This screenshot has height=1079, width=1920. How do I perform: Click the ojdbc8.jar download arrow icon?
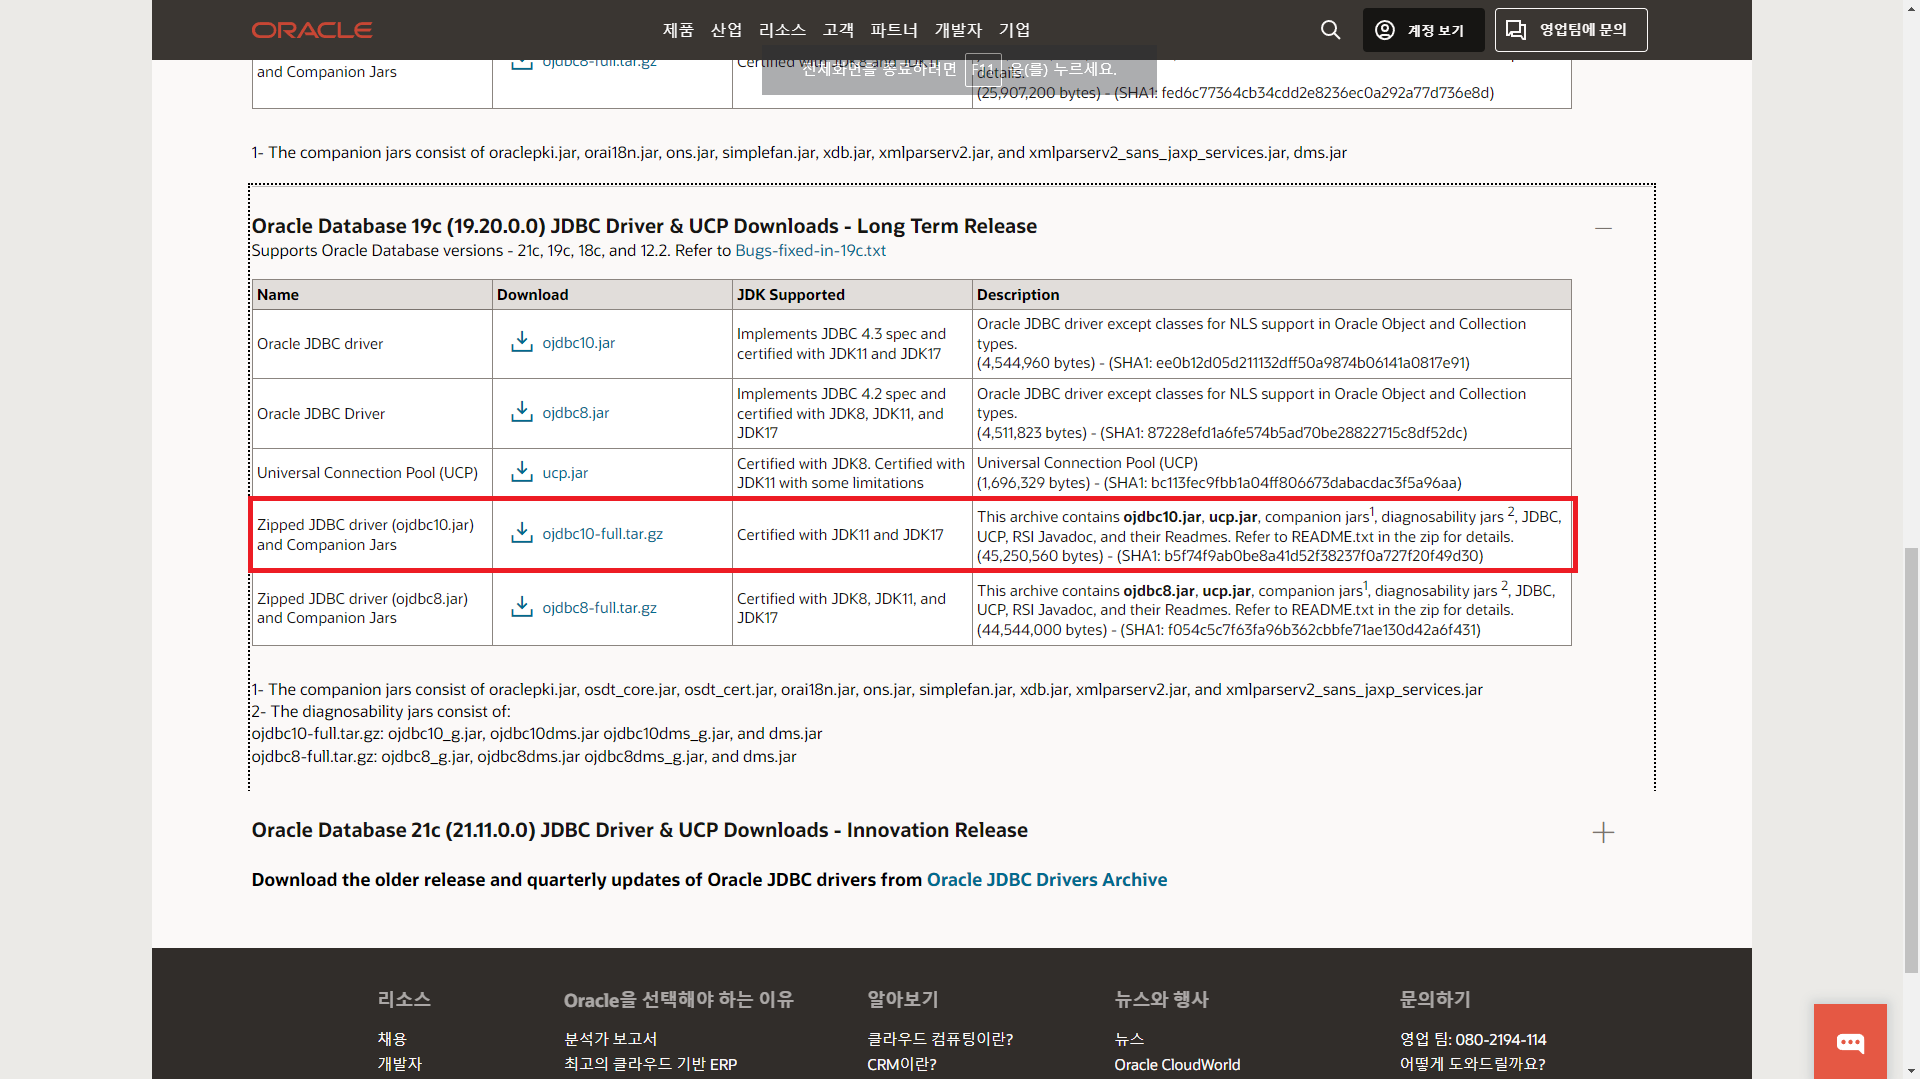pos(522,412)
